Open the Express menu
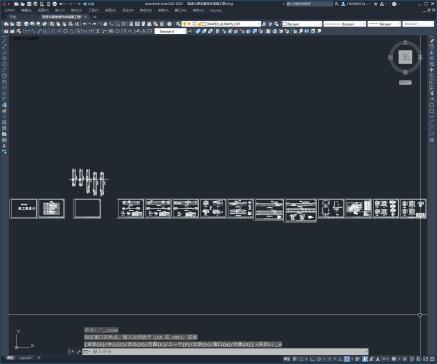This screenshot has width=437, height=364. (216, 10)
